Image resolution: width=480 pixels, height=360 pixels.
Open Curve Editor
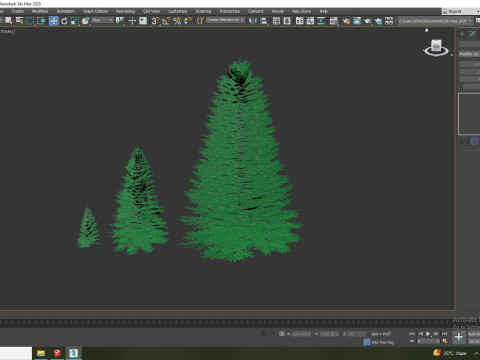(x=310, y=21)
